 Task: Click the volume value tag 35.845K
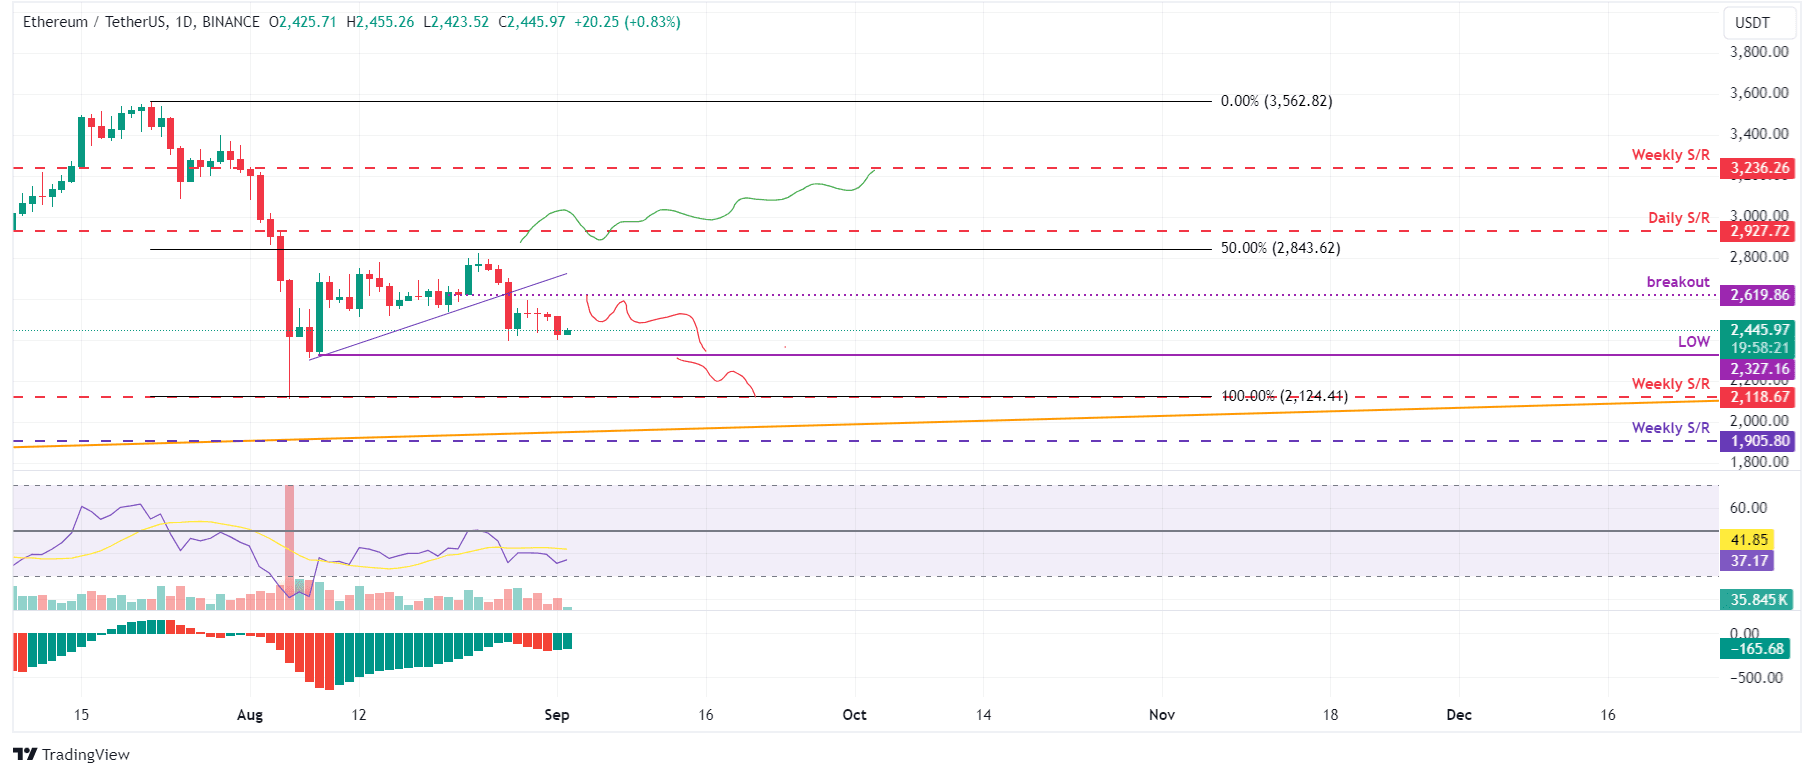1757,600
